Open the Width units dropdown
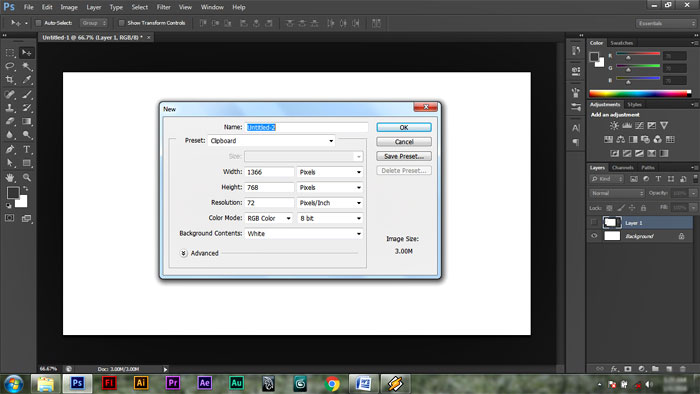Screen dimensions: 700x394 (330, 172)
